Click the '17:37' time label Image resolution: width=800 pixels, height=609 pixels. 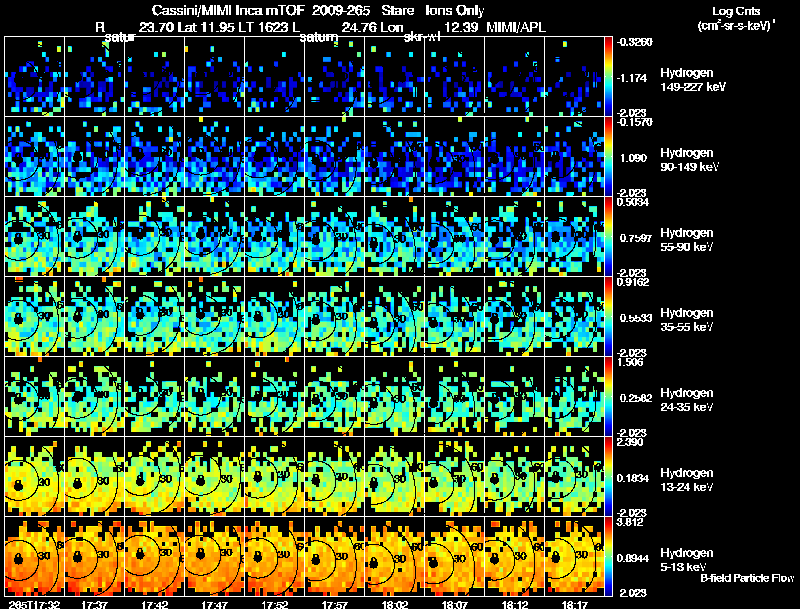(94, 604)
